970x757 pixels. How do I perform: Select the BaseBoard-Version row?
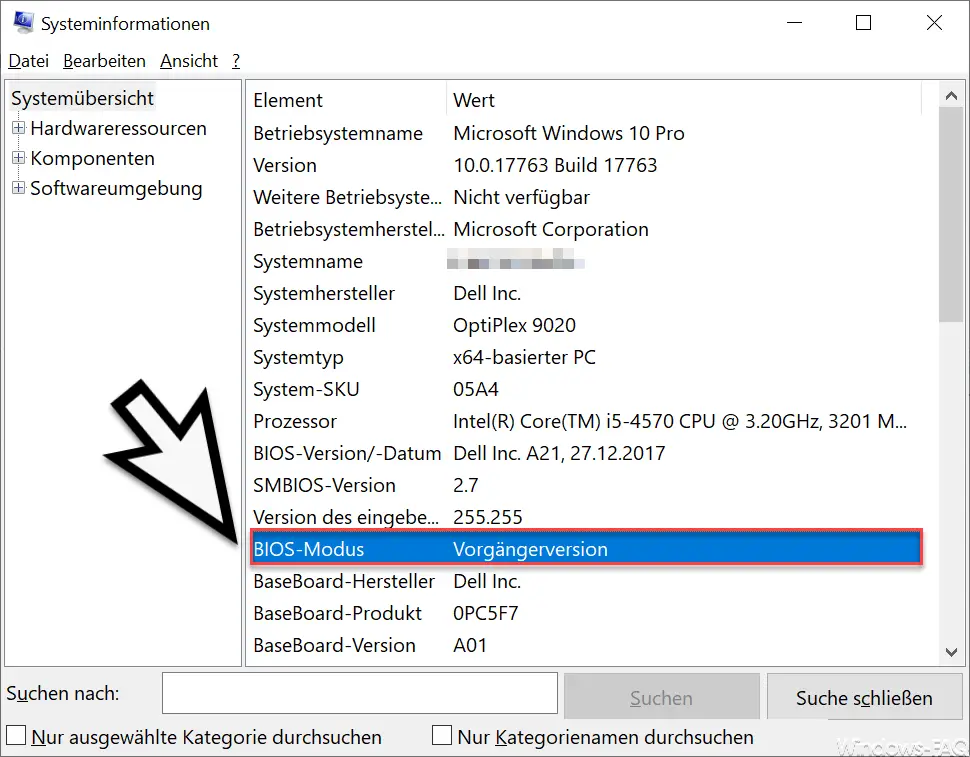click(x=586, y=645)
